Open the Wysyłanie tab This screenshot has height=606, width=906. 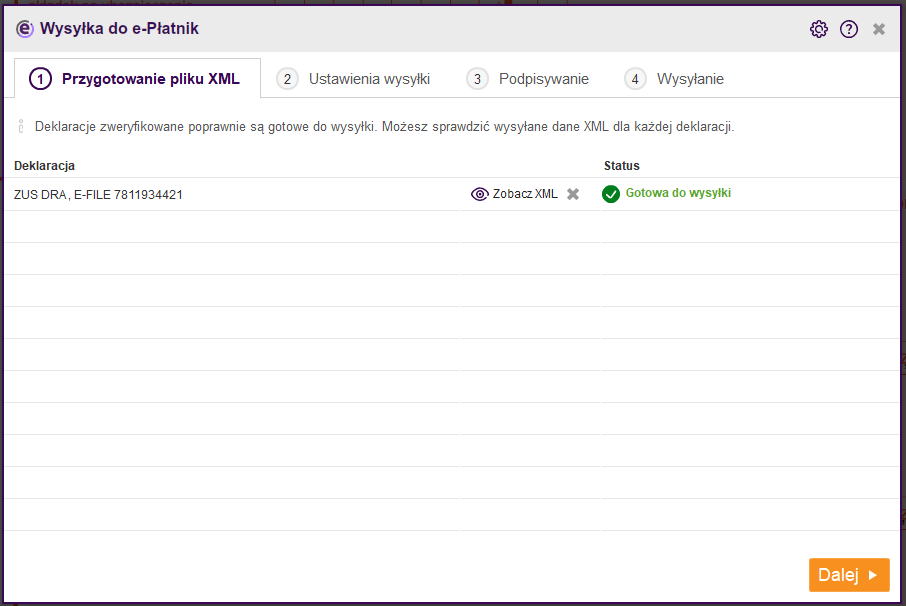point(674,79)
